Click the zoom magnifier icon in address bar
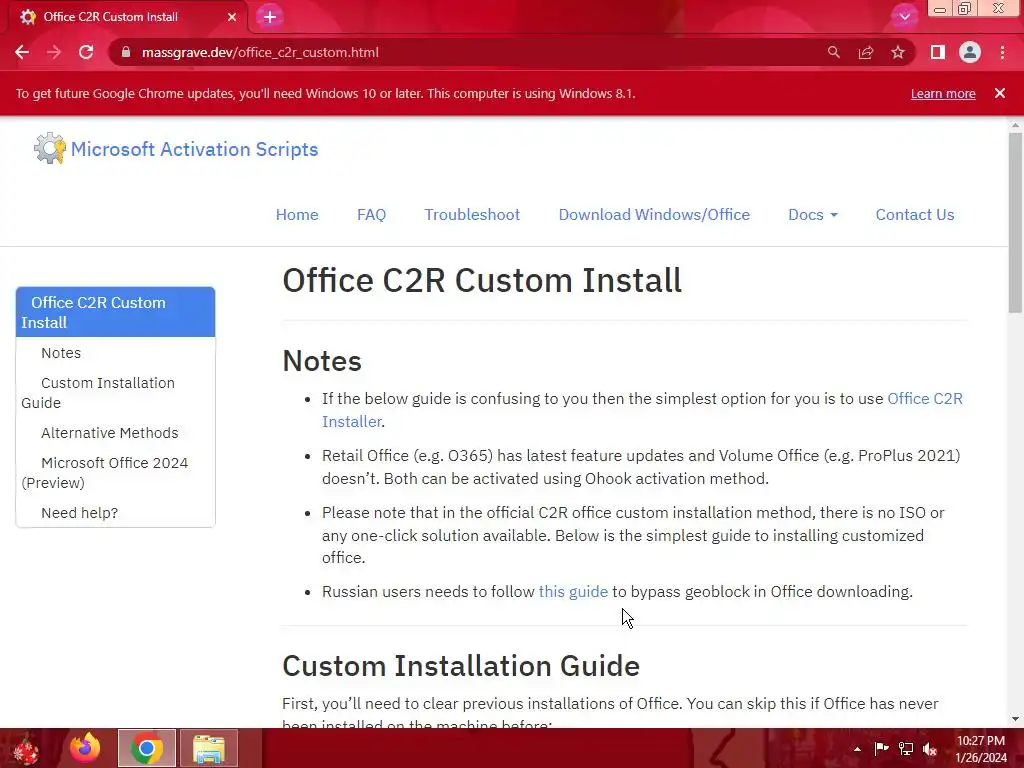Image resolution: width=1024 pixels, height=768 pixels. [x=833, y=52]
